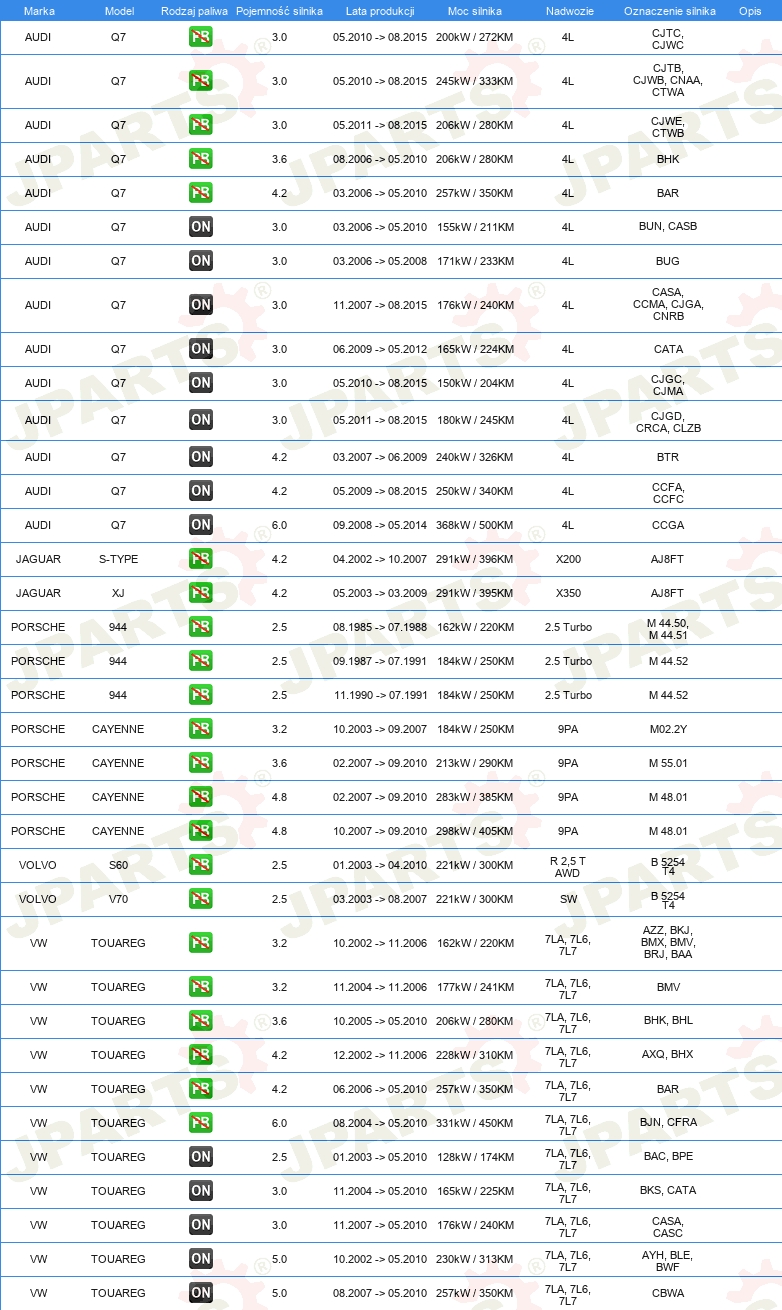Click PB icon for Porsche 944 220KM
The width and height of the screenshot is (782, 1310).
click(x=201, y=627)
